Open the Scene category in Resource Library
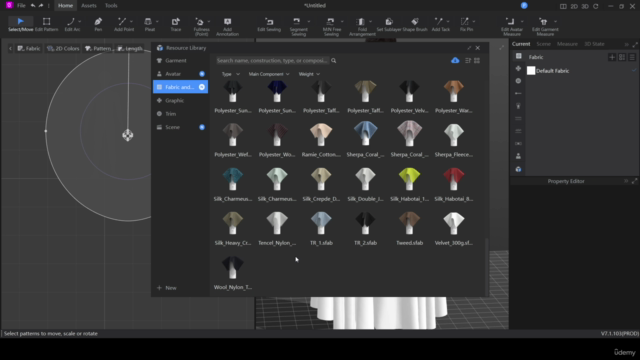 (x=180, y=127)
